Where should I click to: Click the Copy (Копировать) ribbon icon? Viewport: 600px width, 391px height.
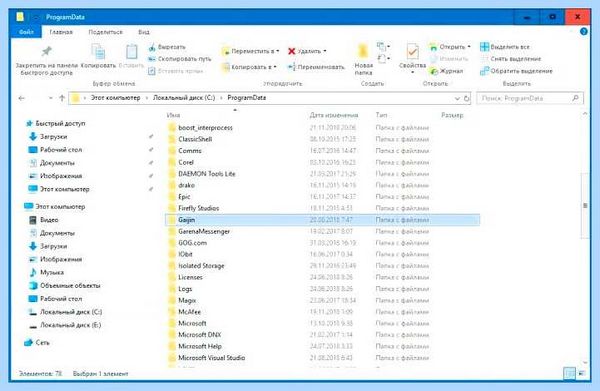click(x=98, y=52)
